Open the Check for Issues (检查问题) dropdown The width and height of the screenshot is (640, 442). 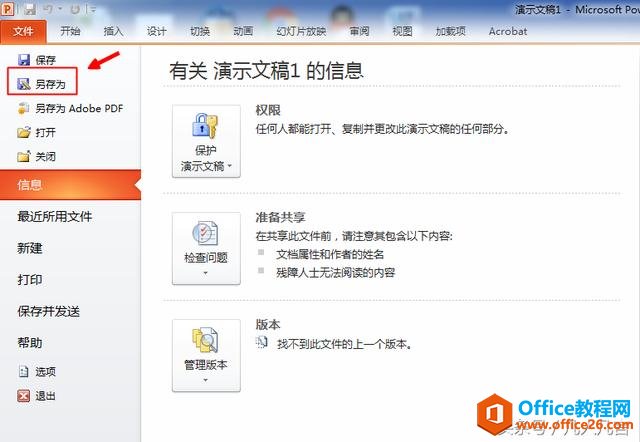[x=206, y=248]
